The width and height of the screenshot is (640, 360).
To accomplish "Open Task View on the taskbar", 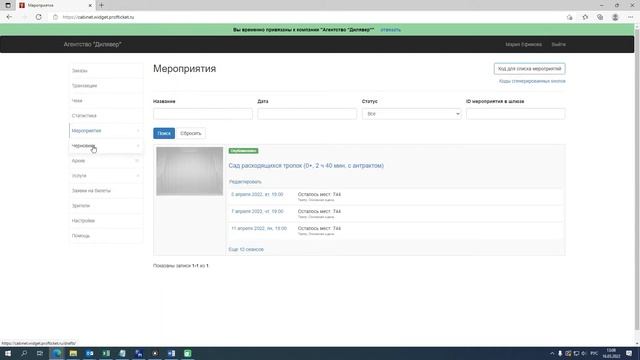I will pyautogui.click(x=40, y=353).
